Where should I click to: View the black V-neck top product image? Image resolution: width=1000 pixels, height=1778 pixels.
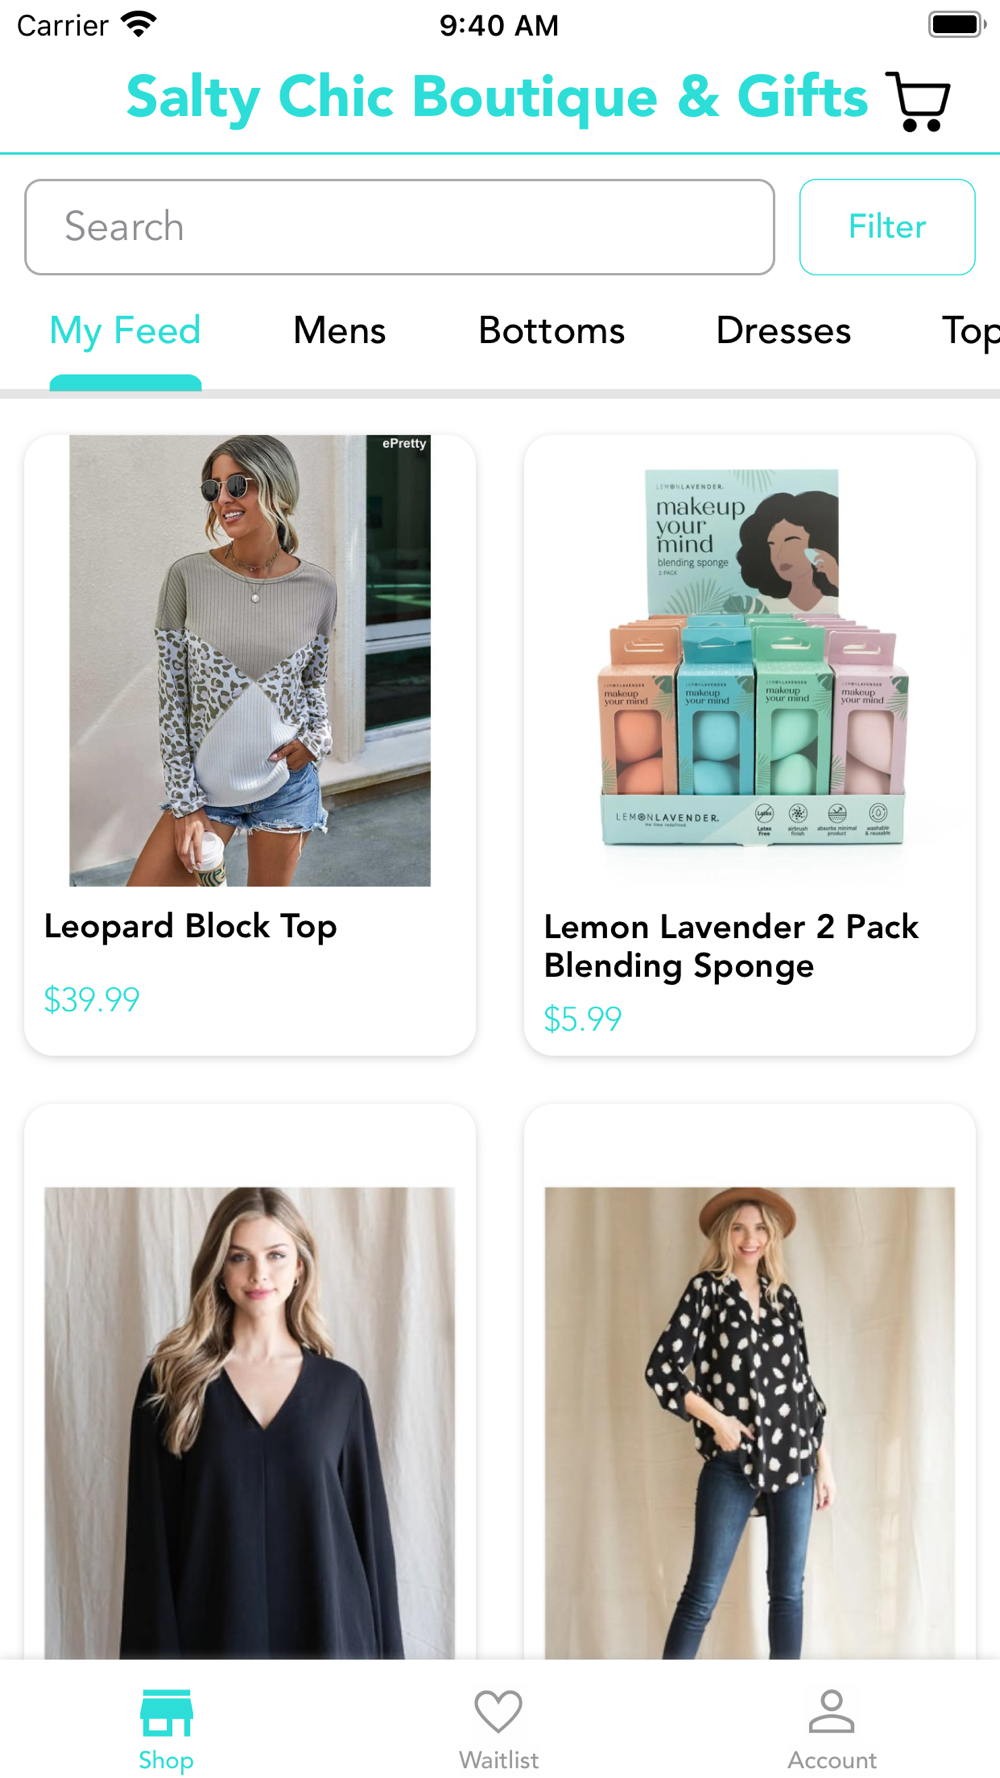click(x=250, y=1420)
